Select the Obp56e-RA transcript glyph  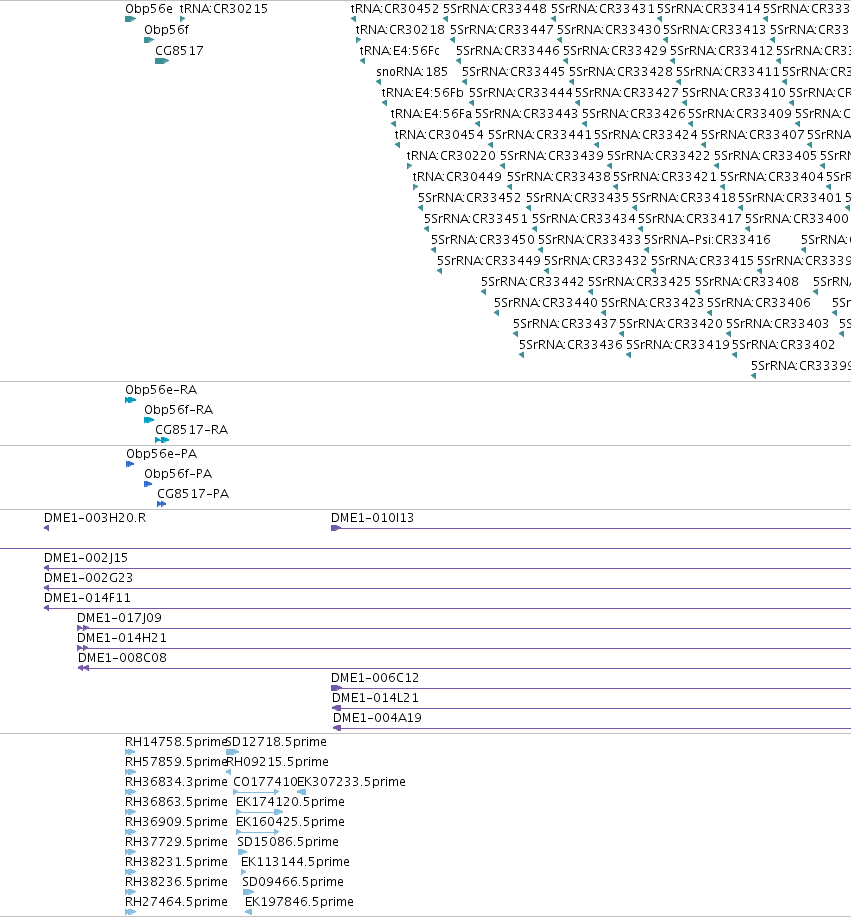(x=130, y=400)
